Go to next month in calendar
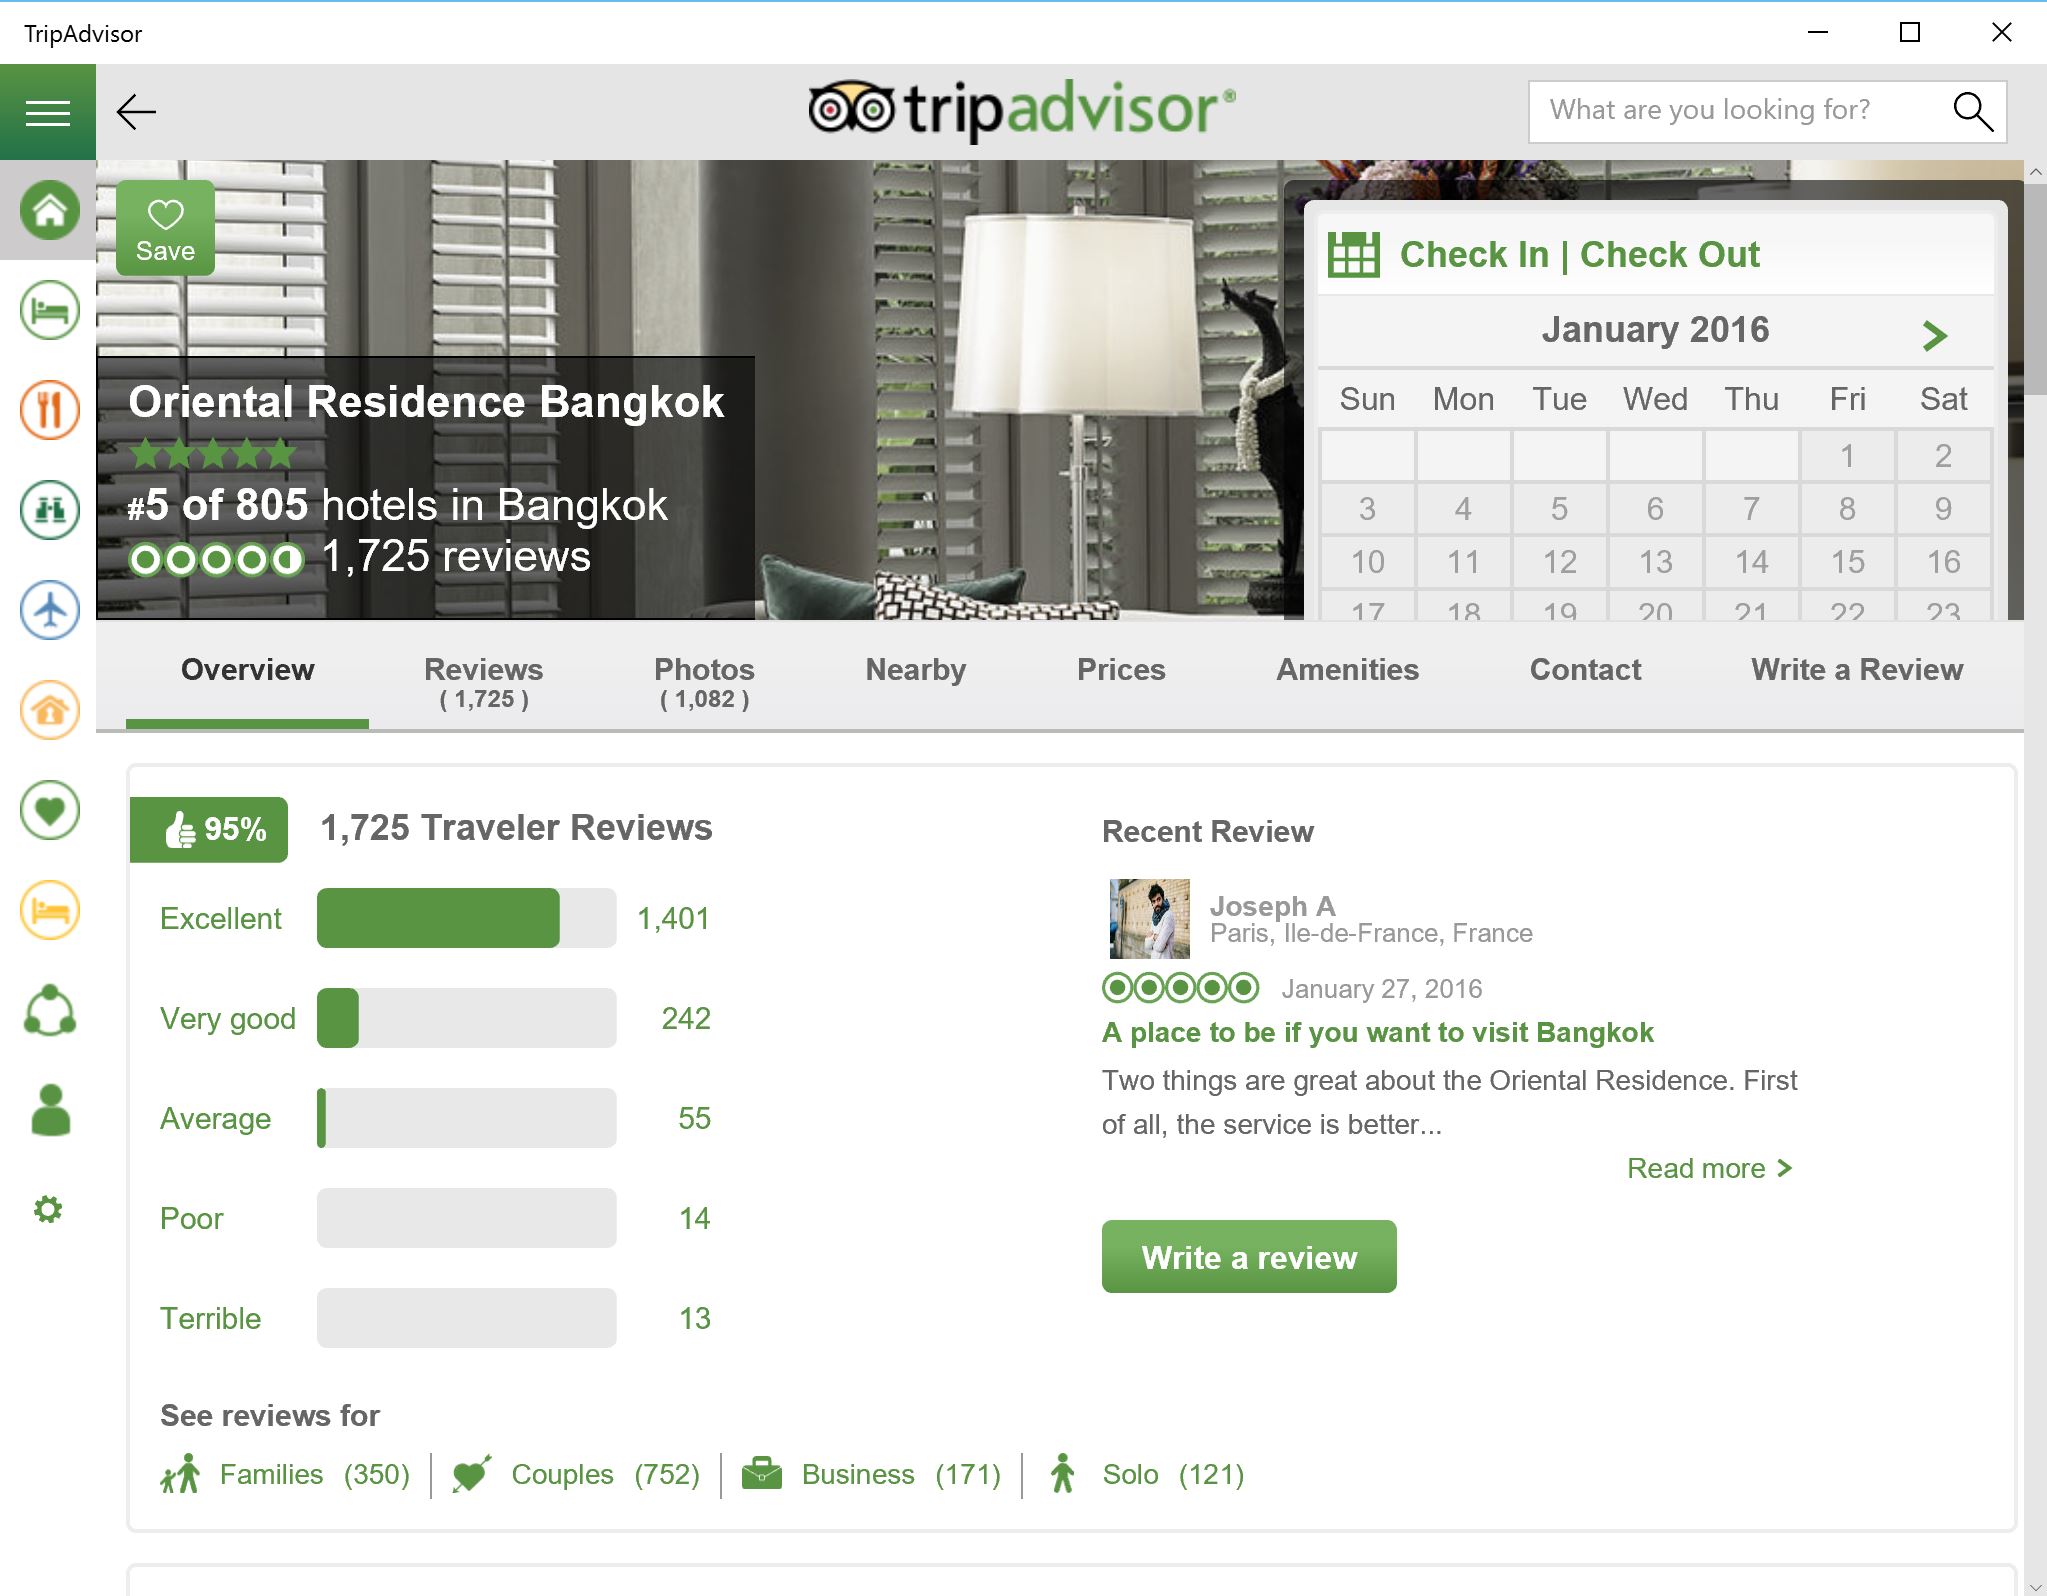This screenshot has height=1596, width=2047. point(1934,335)
